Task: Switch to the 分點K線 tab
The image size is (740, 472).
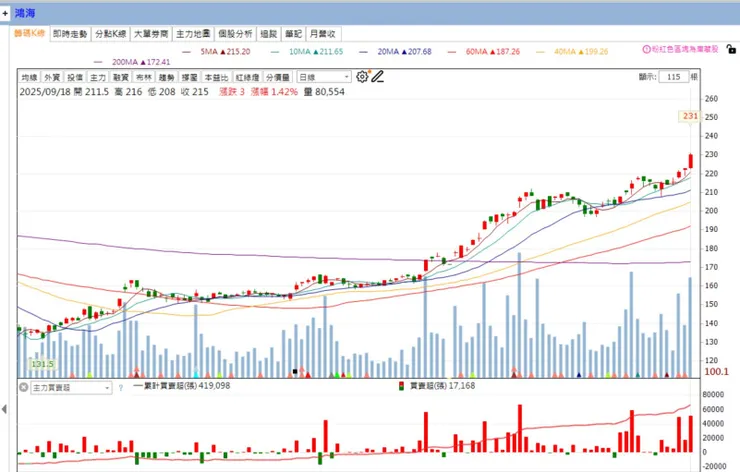Action: click(110, 34)
